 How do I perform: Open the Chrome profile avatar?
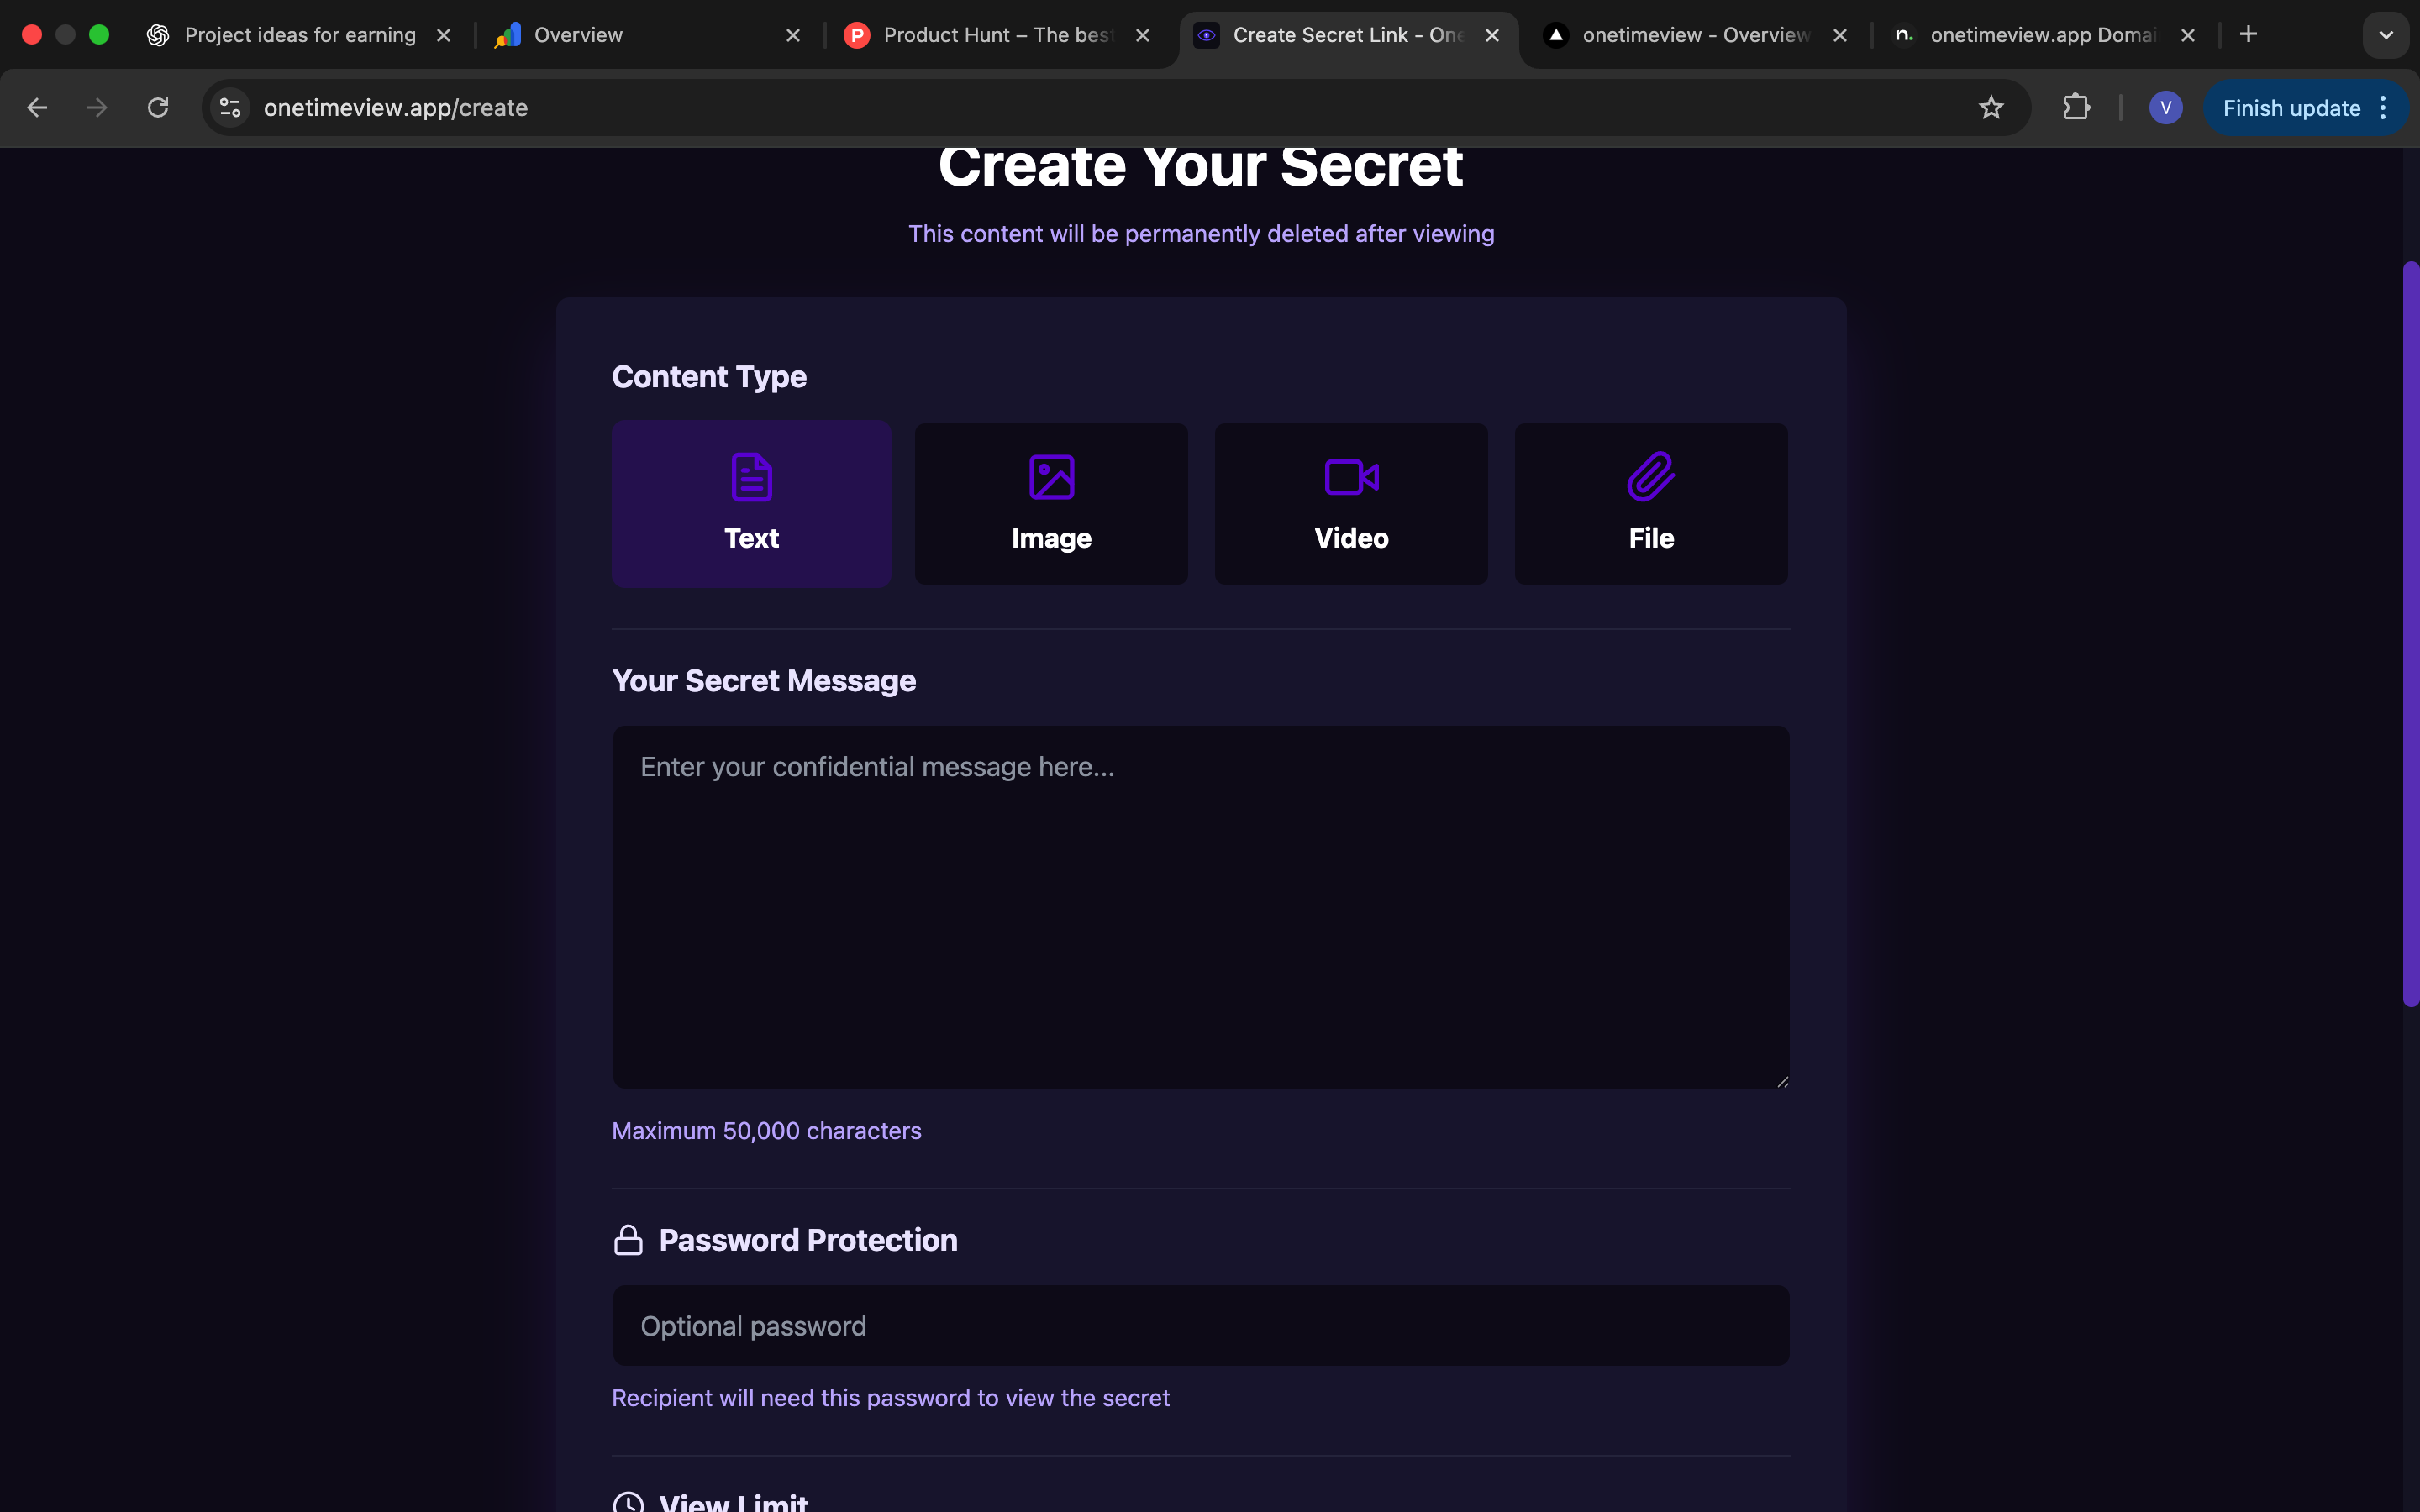(x=2165, y=108)
